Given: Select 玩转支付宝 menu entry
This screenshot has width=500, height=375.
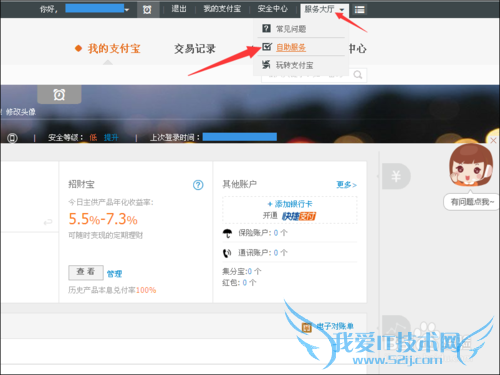Looking at the screenshot, I should click(x=294, y=65).
